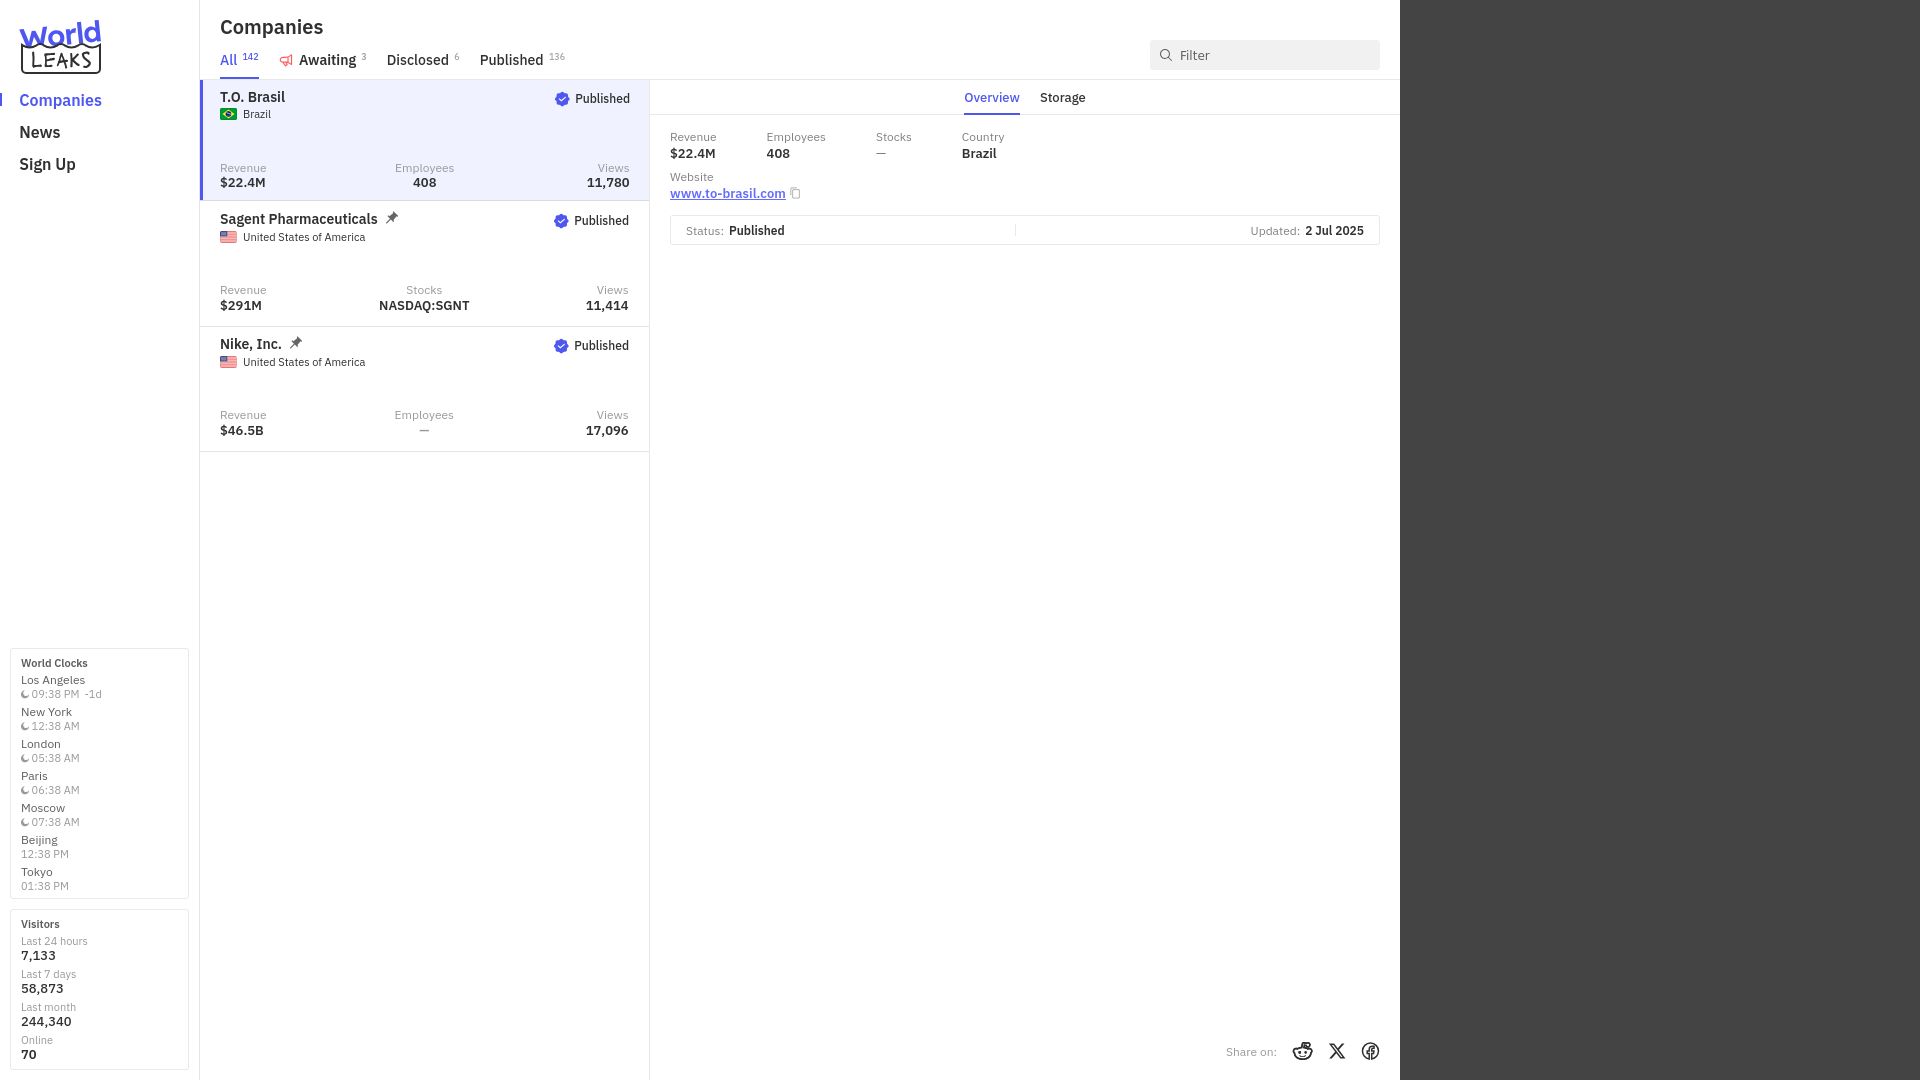Viewport: 1920px width, 1080px height.
Task: Click the pin icon next to Sagent Pharmaceuticals
Action: click(x=392, y=218)
